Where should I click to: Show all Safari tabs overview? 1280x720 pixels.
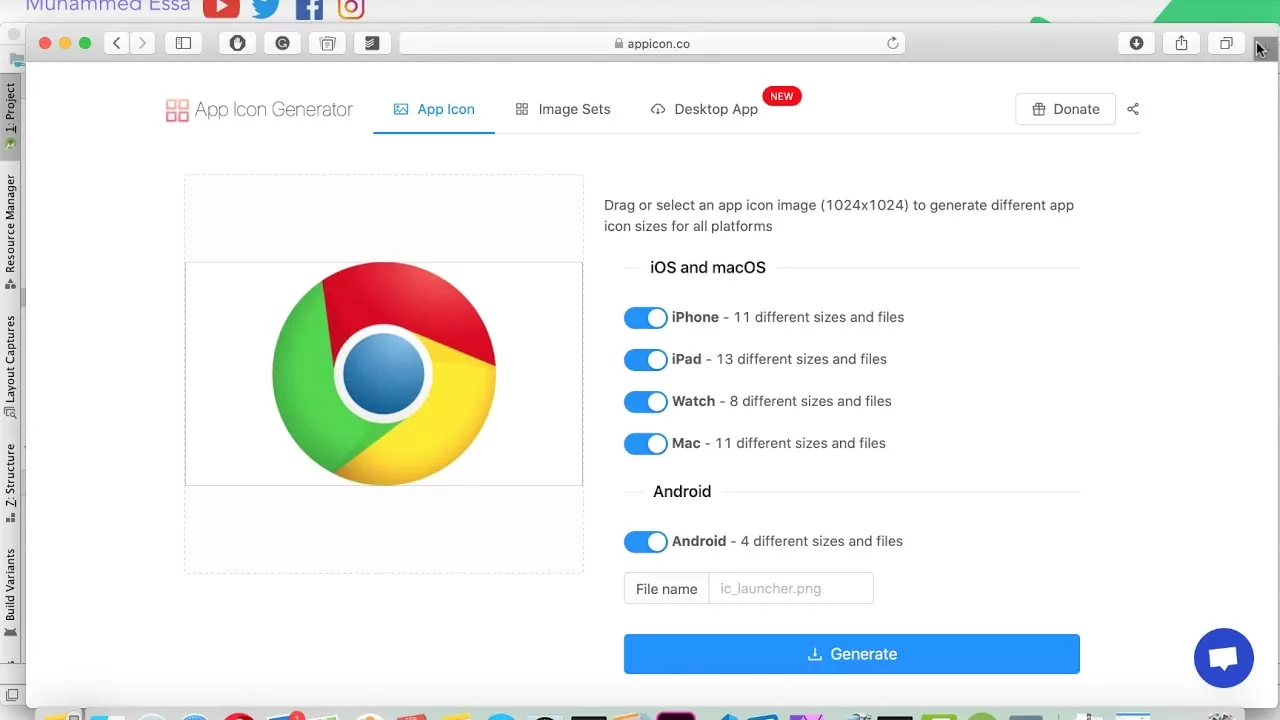point(1226,43)
